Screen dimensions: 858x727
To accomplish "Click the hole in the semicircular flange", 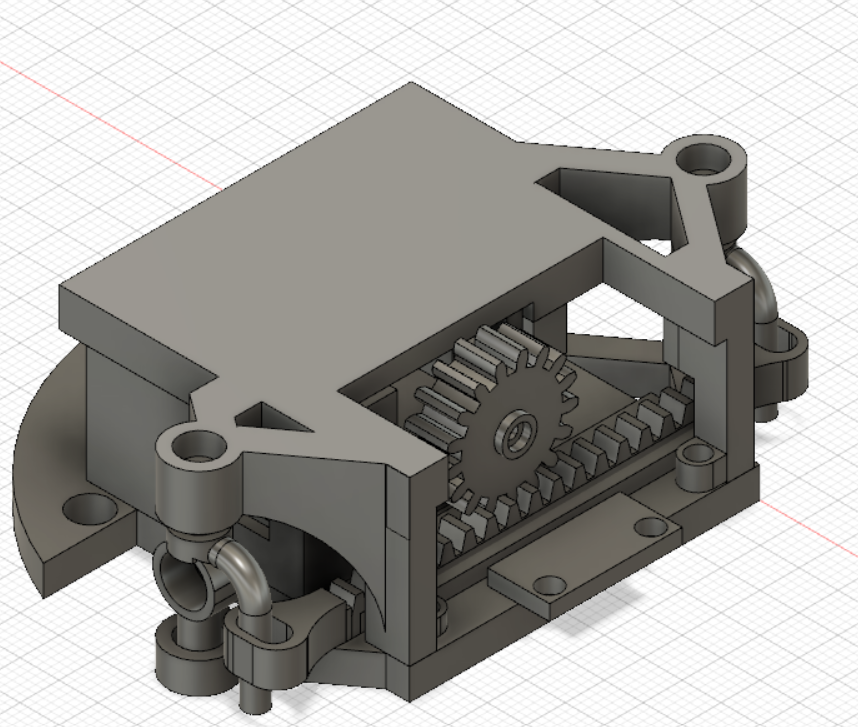I will [88, 511].
